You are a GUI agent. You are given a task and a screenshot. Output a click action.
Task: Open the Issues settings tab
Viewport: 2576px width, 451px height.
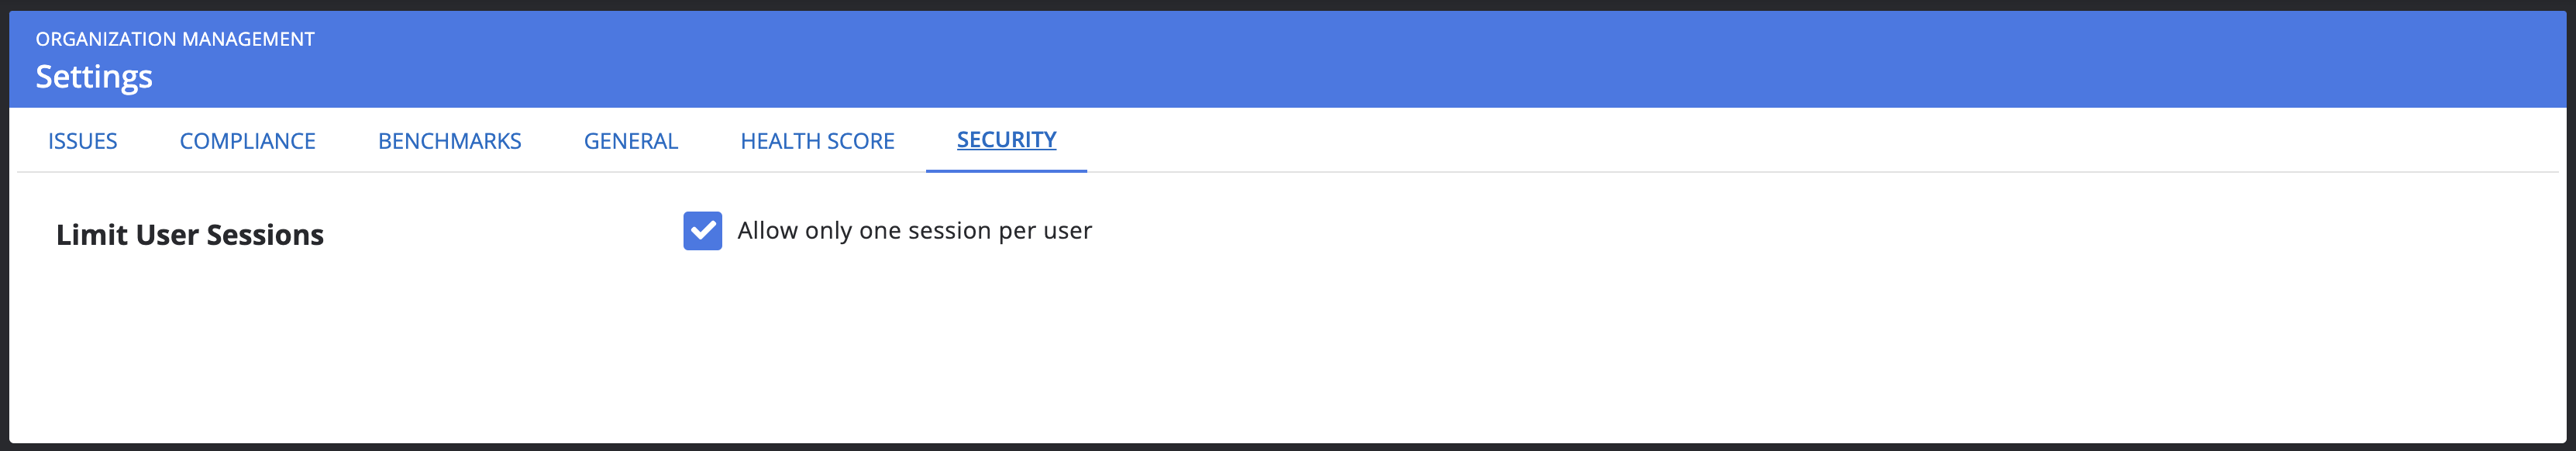pyautogui.click(x=82, y=141)
